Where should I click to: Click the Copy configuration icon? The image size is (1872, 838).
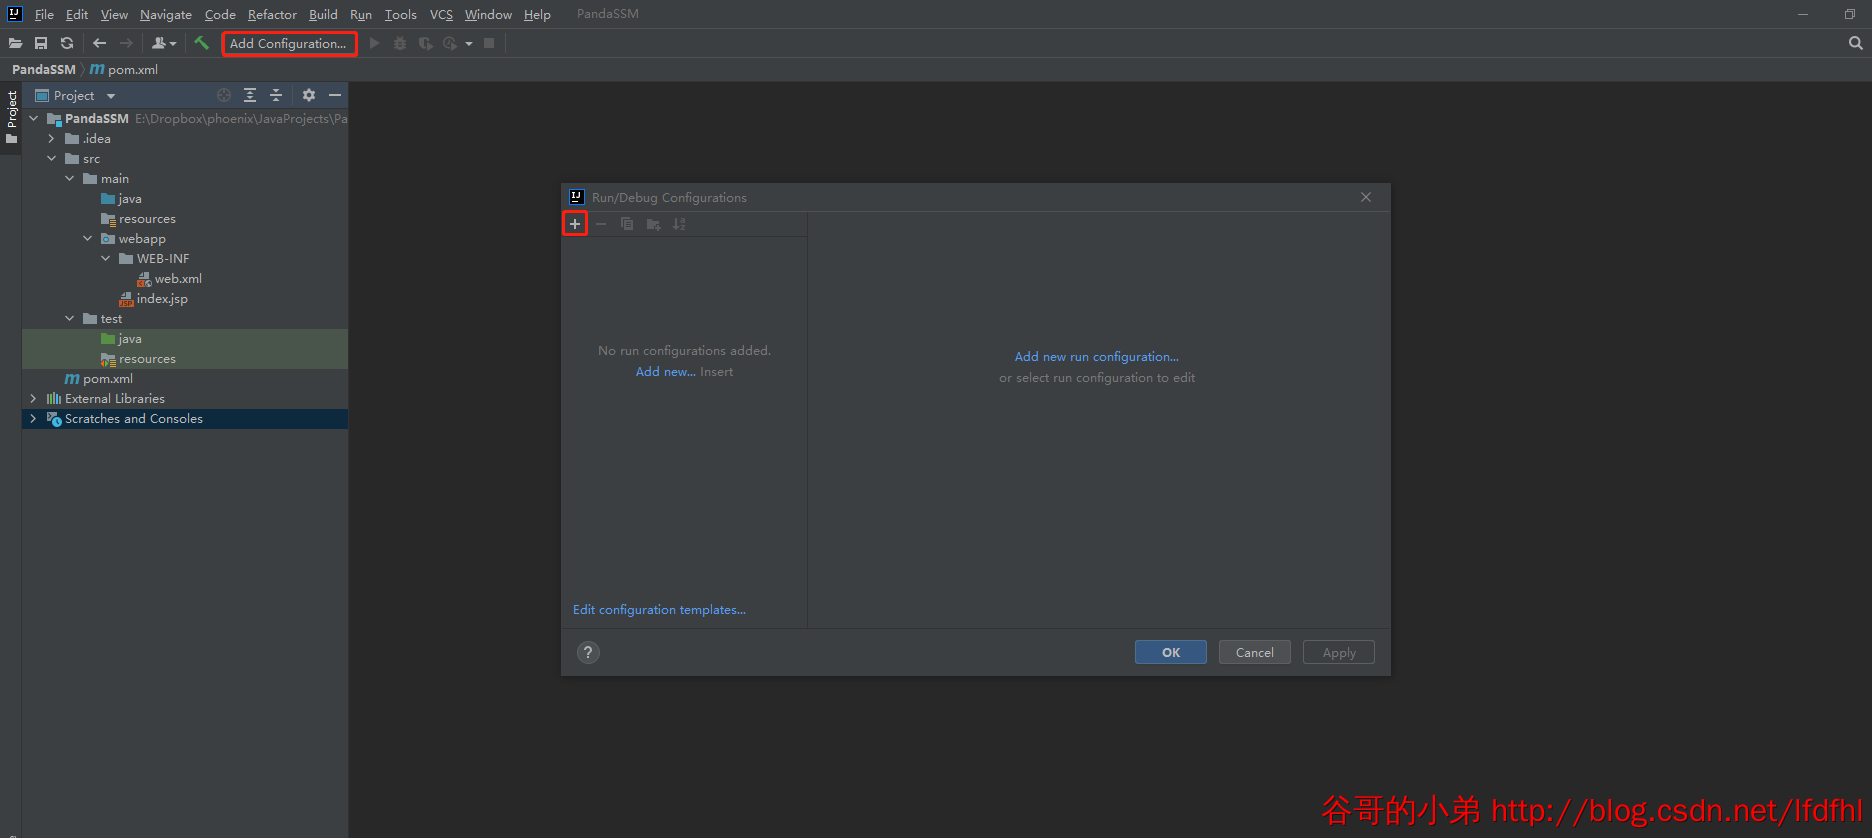click(x=627, y=224)
